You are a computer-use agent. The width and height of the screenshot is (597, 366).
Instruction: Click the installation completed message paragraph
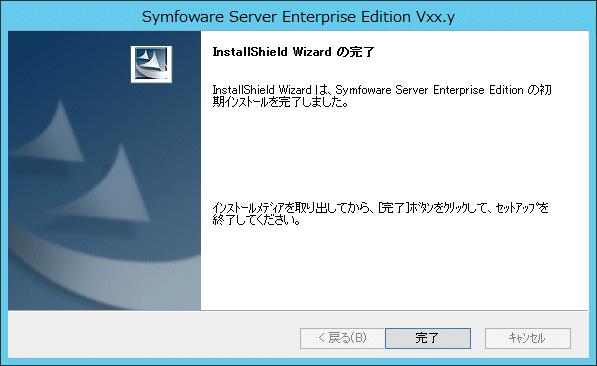click(x=382, y=96)
